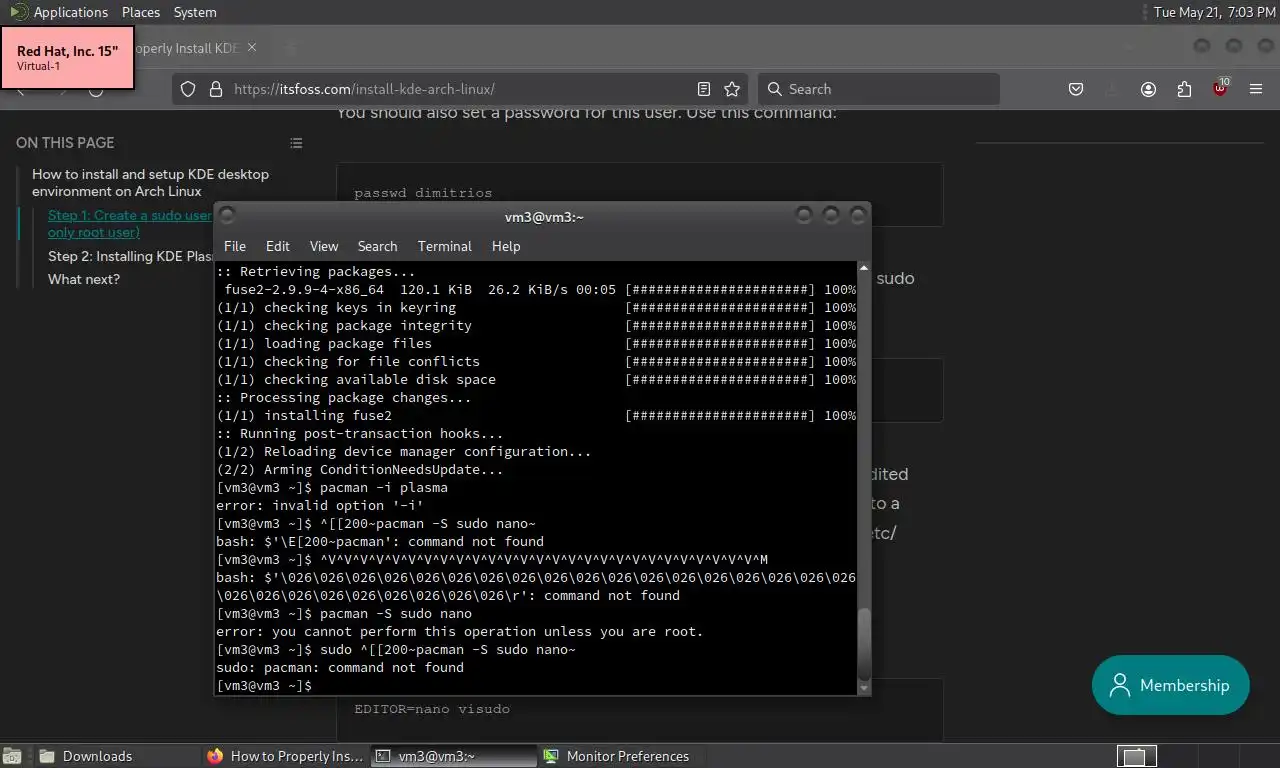Follow the 'What next?' sidebar link
The width and height of the screenshot is (1280, 768).
[x=84, y=279]
